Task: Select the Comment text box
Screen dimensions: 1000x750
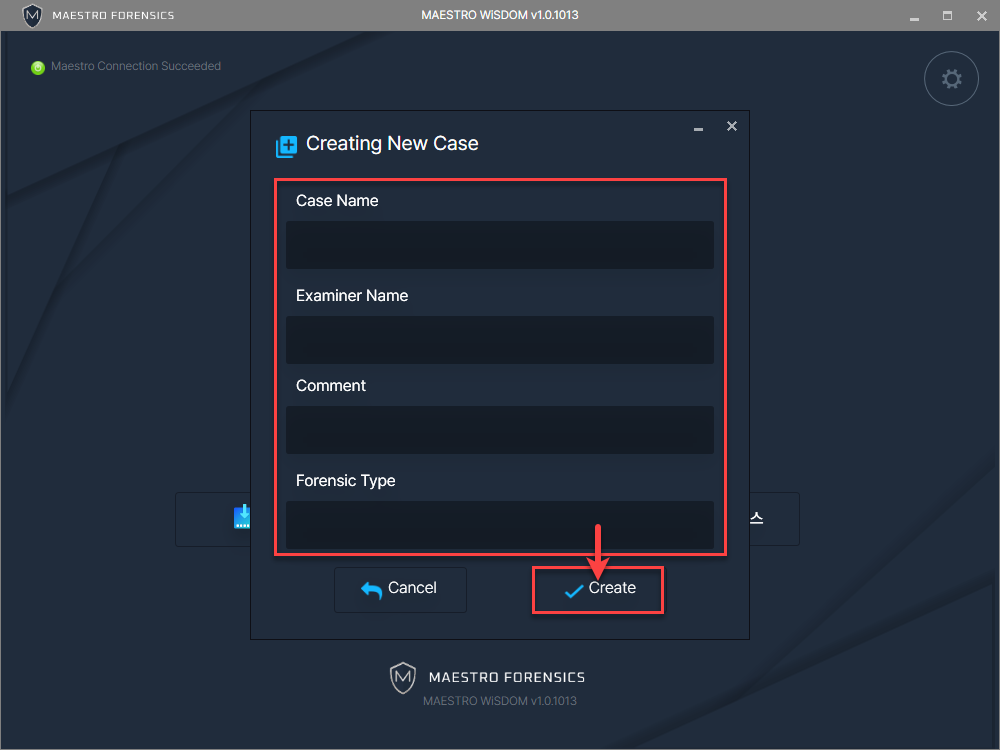Action: pos(500,430)
